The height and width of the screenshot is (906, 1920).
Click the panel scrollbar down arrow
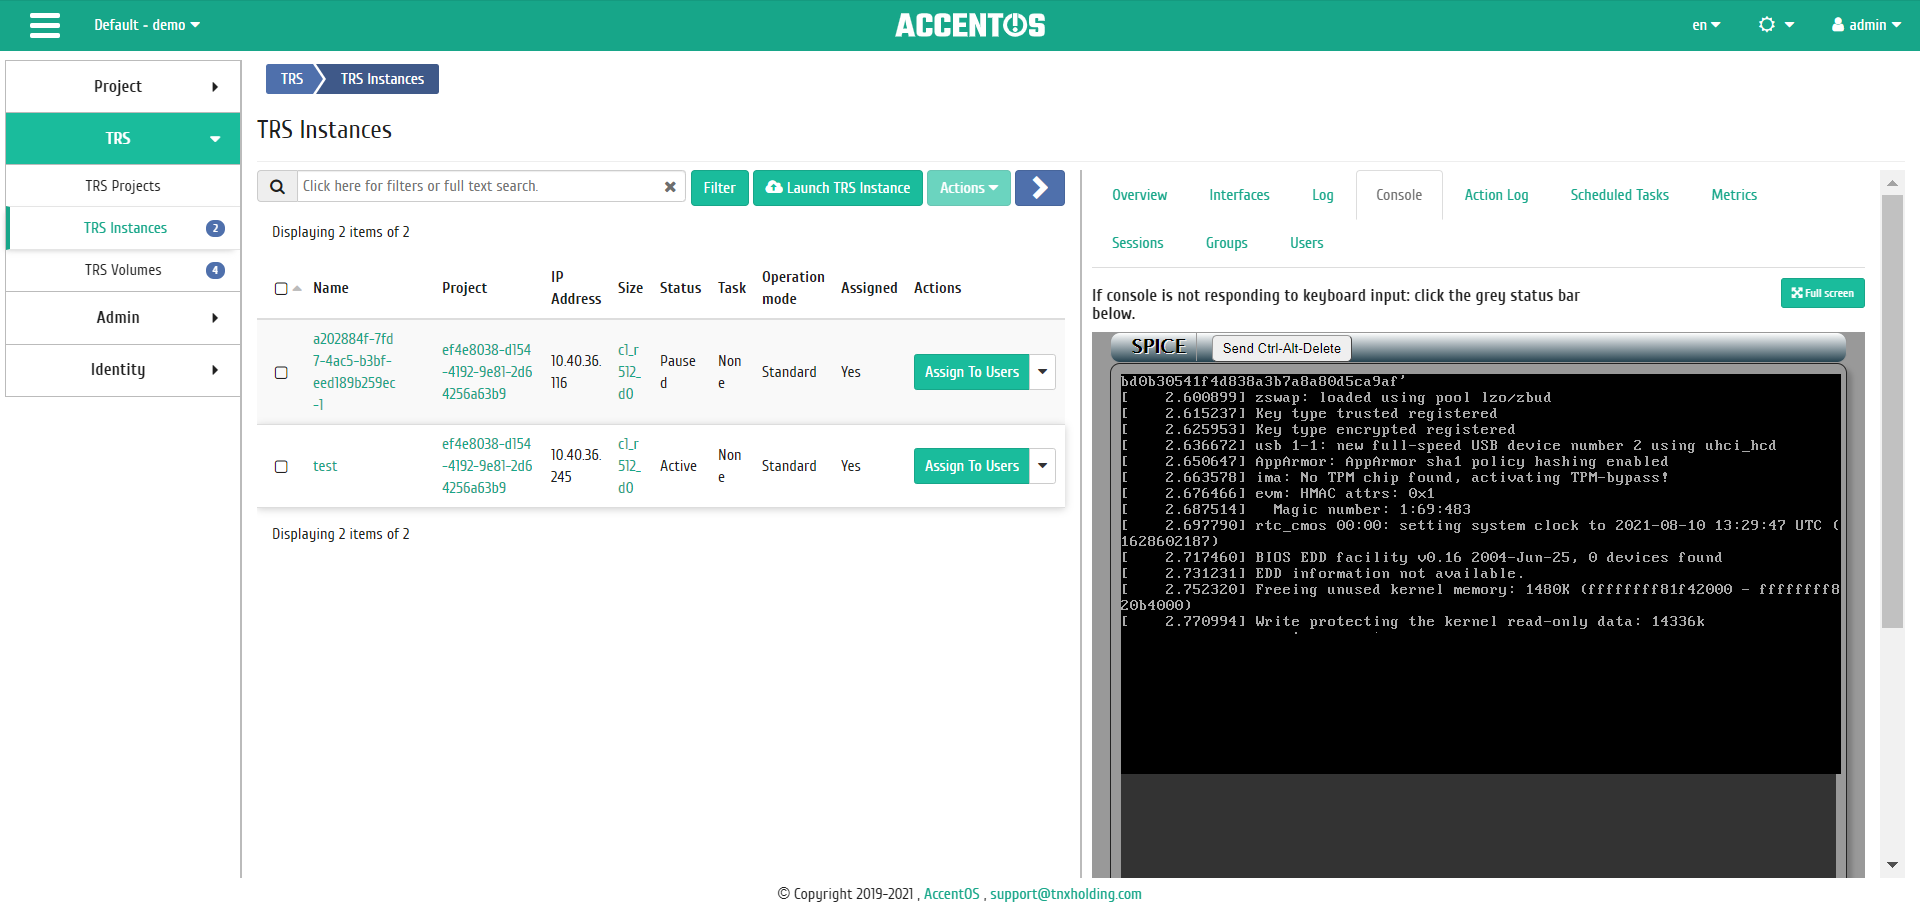point(1892,865)
